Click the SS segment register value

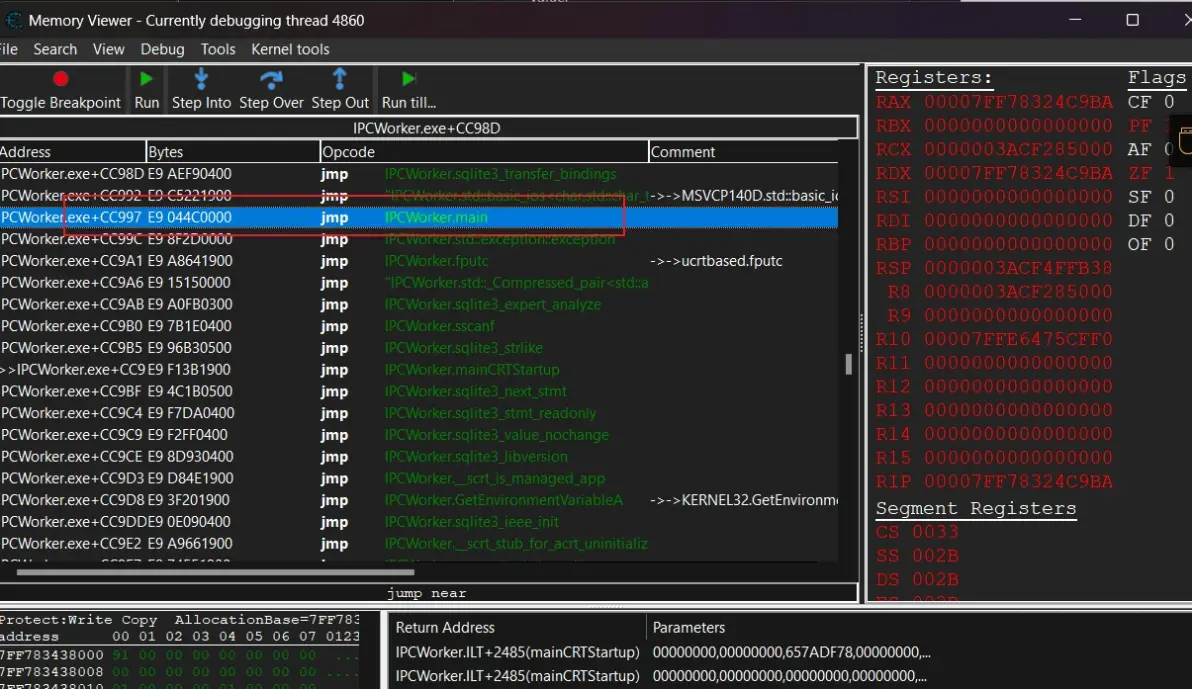(936, 555)
